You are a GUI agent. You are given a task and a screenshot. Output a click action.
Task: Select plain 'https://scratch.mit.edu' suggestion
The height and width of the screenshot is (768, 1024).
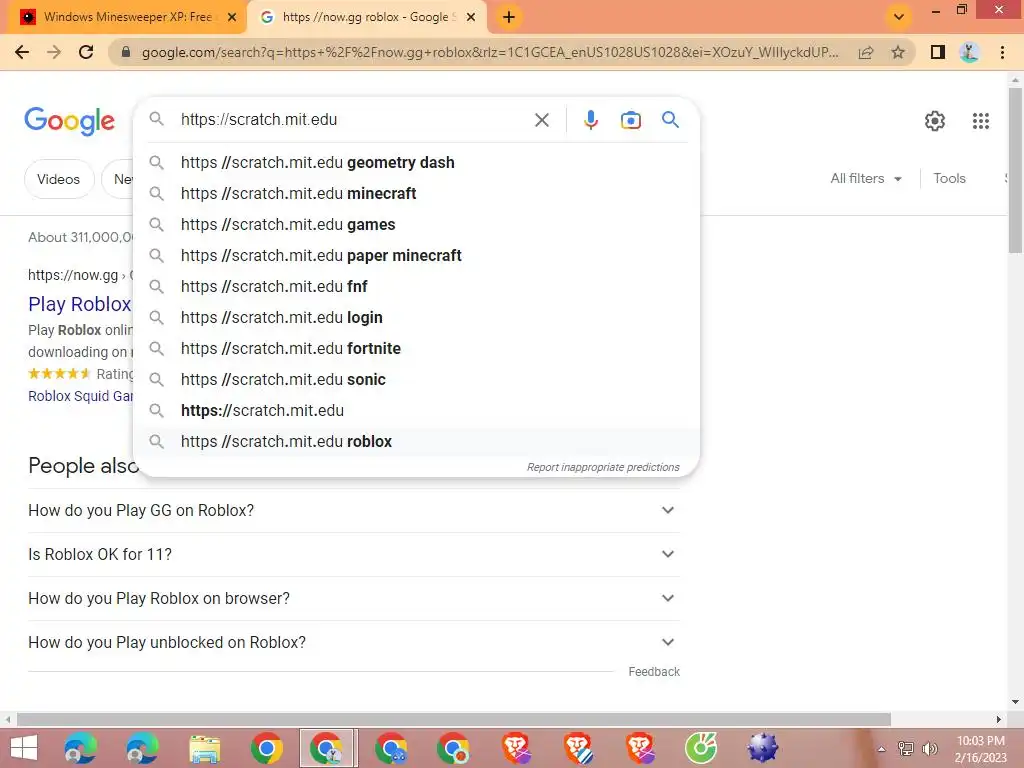coord(416,411)
